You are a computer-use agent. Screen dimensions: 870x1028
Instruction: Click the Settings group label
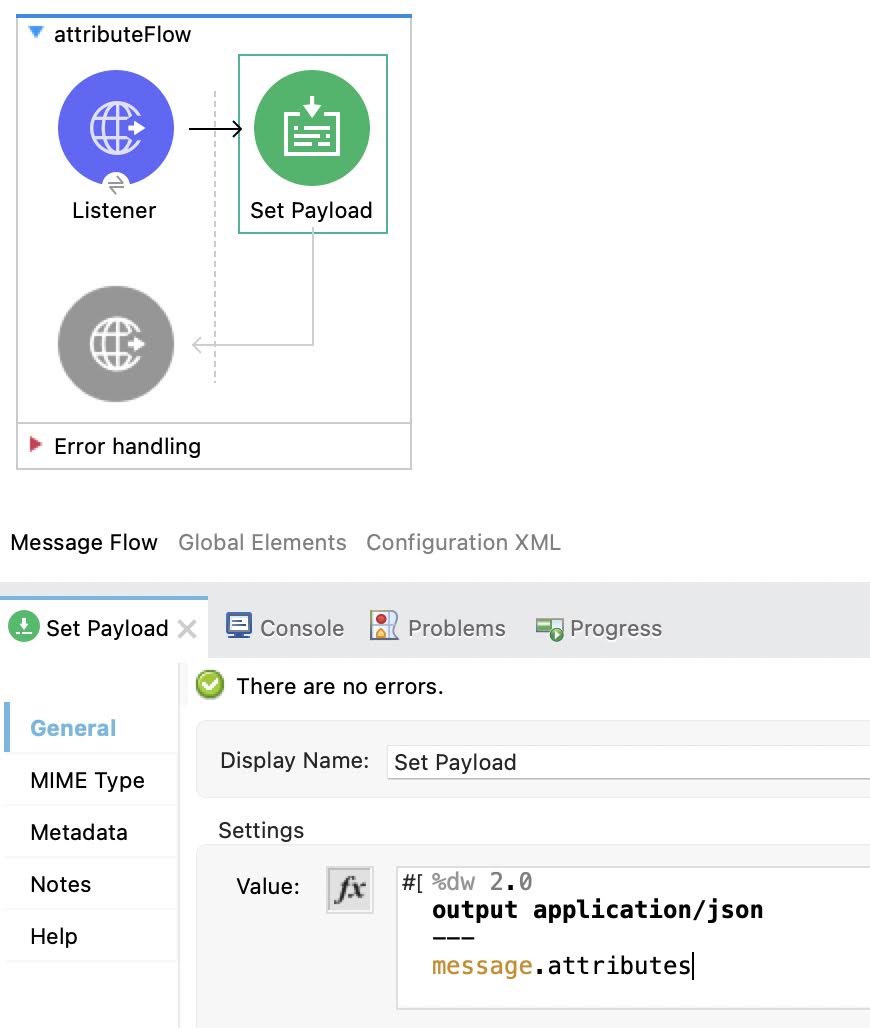[261, 830]
